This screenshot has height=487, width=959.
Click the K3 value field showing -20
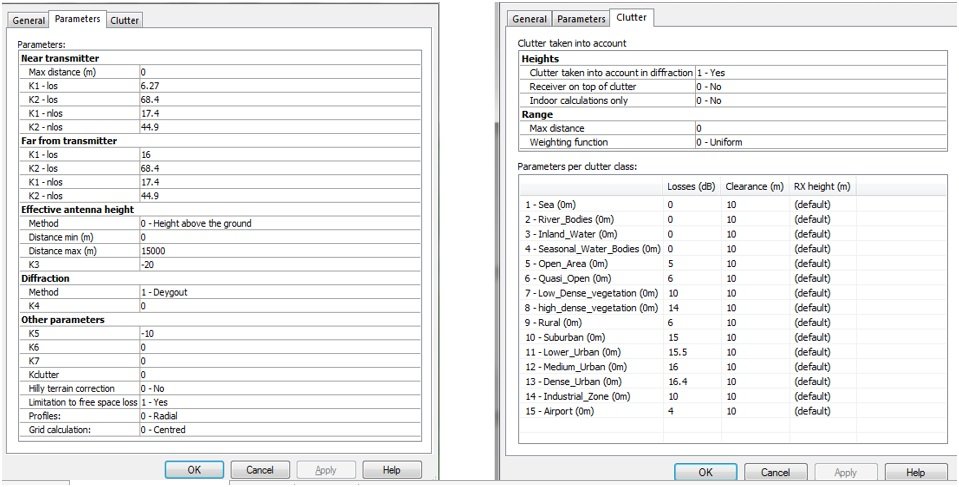click(x=278, y=264)
